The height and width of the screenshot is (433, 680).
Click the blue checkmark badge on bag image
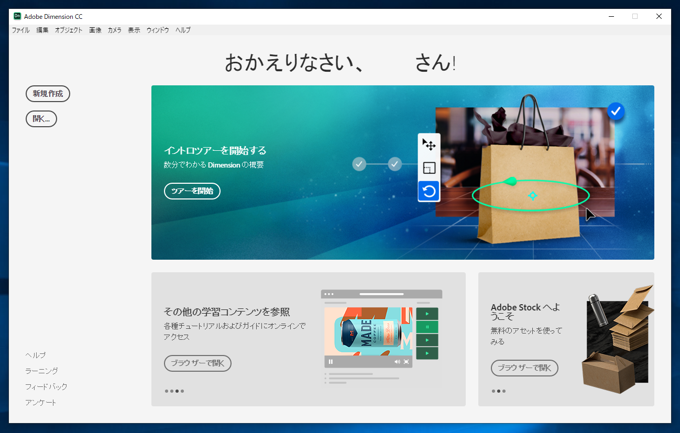pyautogui.click(x=616, y=112)
